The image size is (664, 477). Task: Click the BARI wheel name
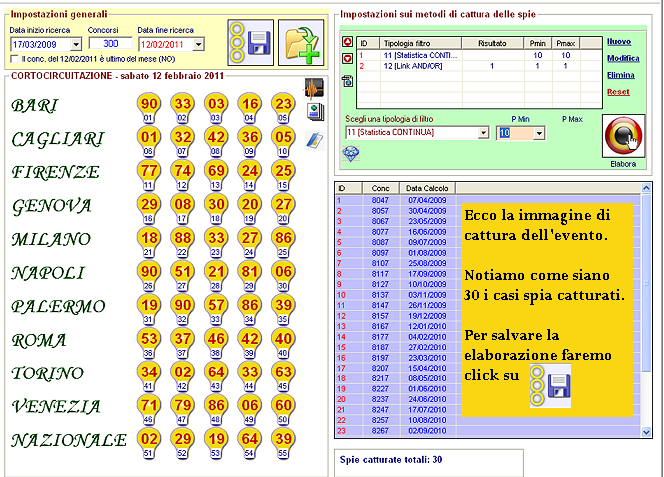pos(34,105)
